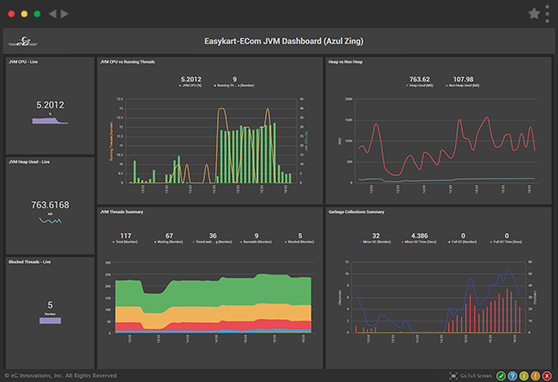This screenshot has width=558, height=382.
Task: Click the forward navigation arrow
Action: [x=64, y=14]
